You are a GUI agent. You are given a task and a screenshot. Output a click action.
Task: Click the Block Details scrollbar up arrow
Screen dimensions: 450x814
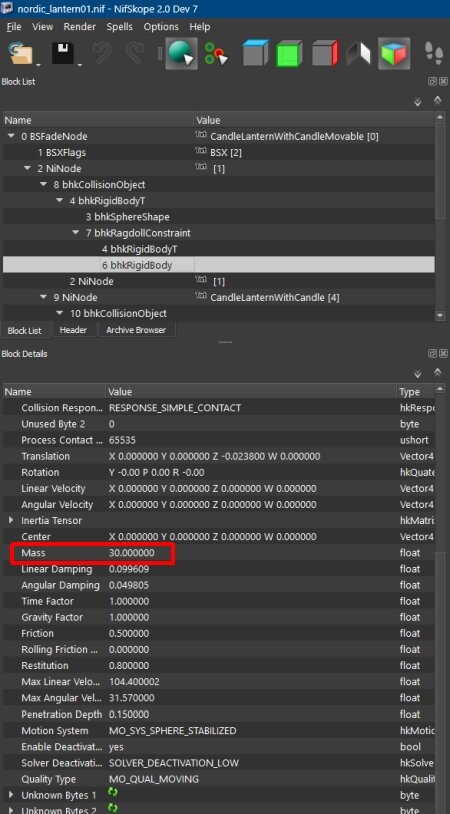[440, 389]
